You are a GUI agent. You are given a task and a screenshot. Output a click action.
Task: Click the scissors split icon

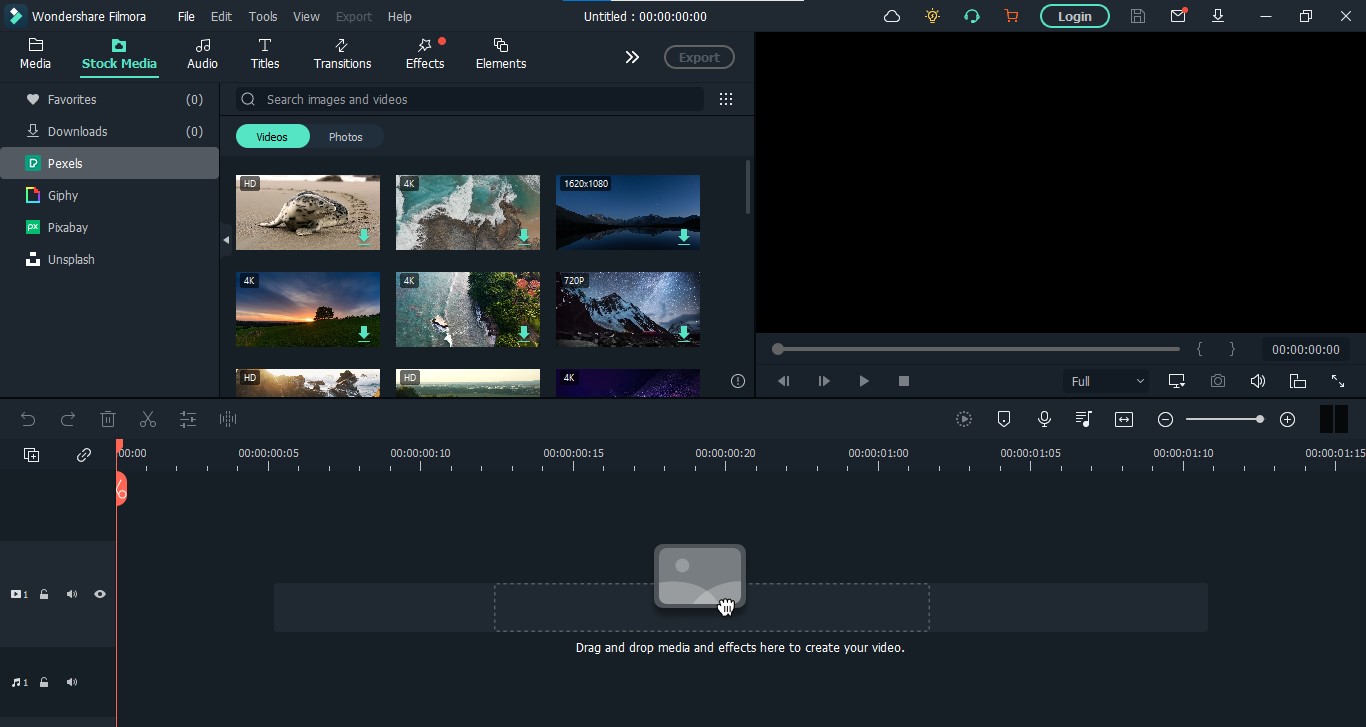(148, 420)
